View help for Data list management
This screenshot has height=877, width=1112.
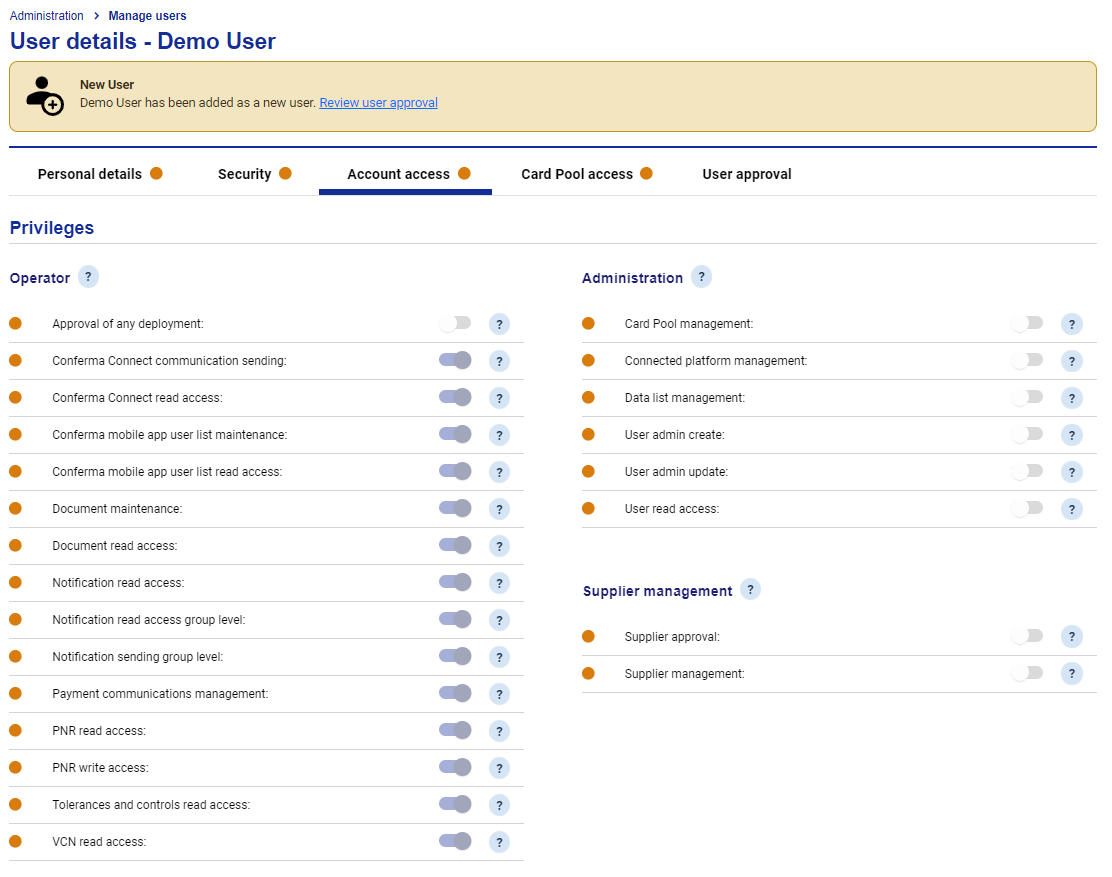coord(1072,398)
